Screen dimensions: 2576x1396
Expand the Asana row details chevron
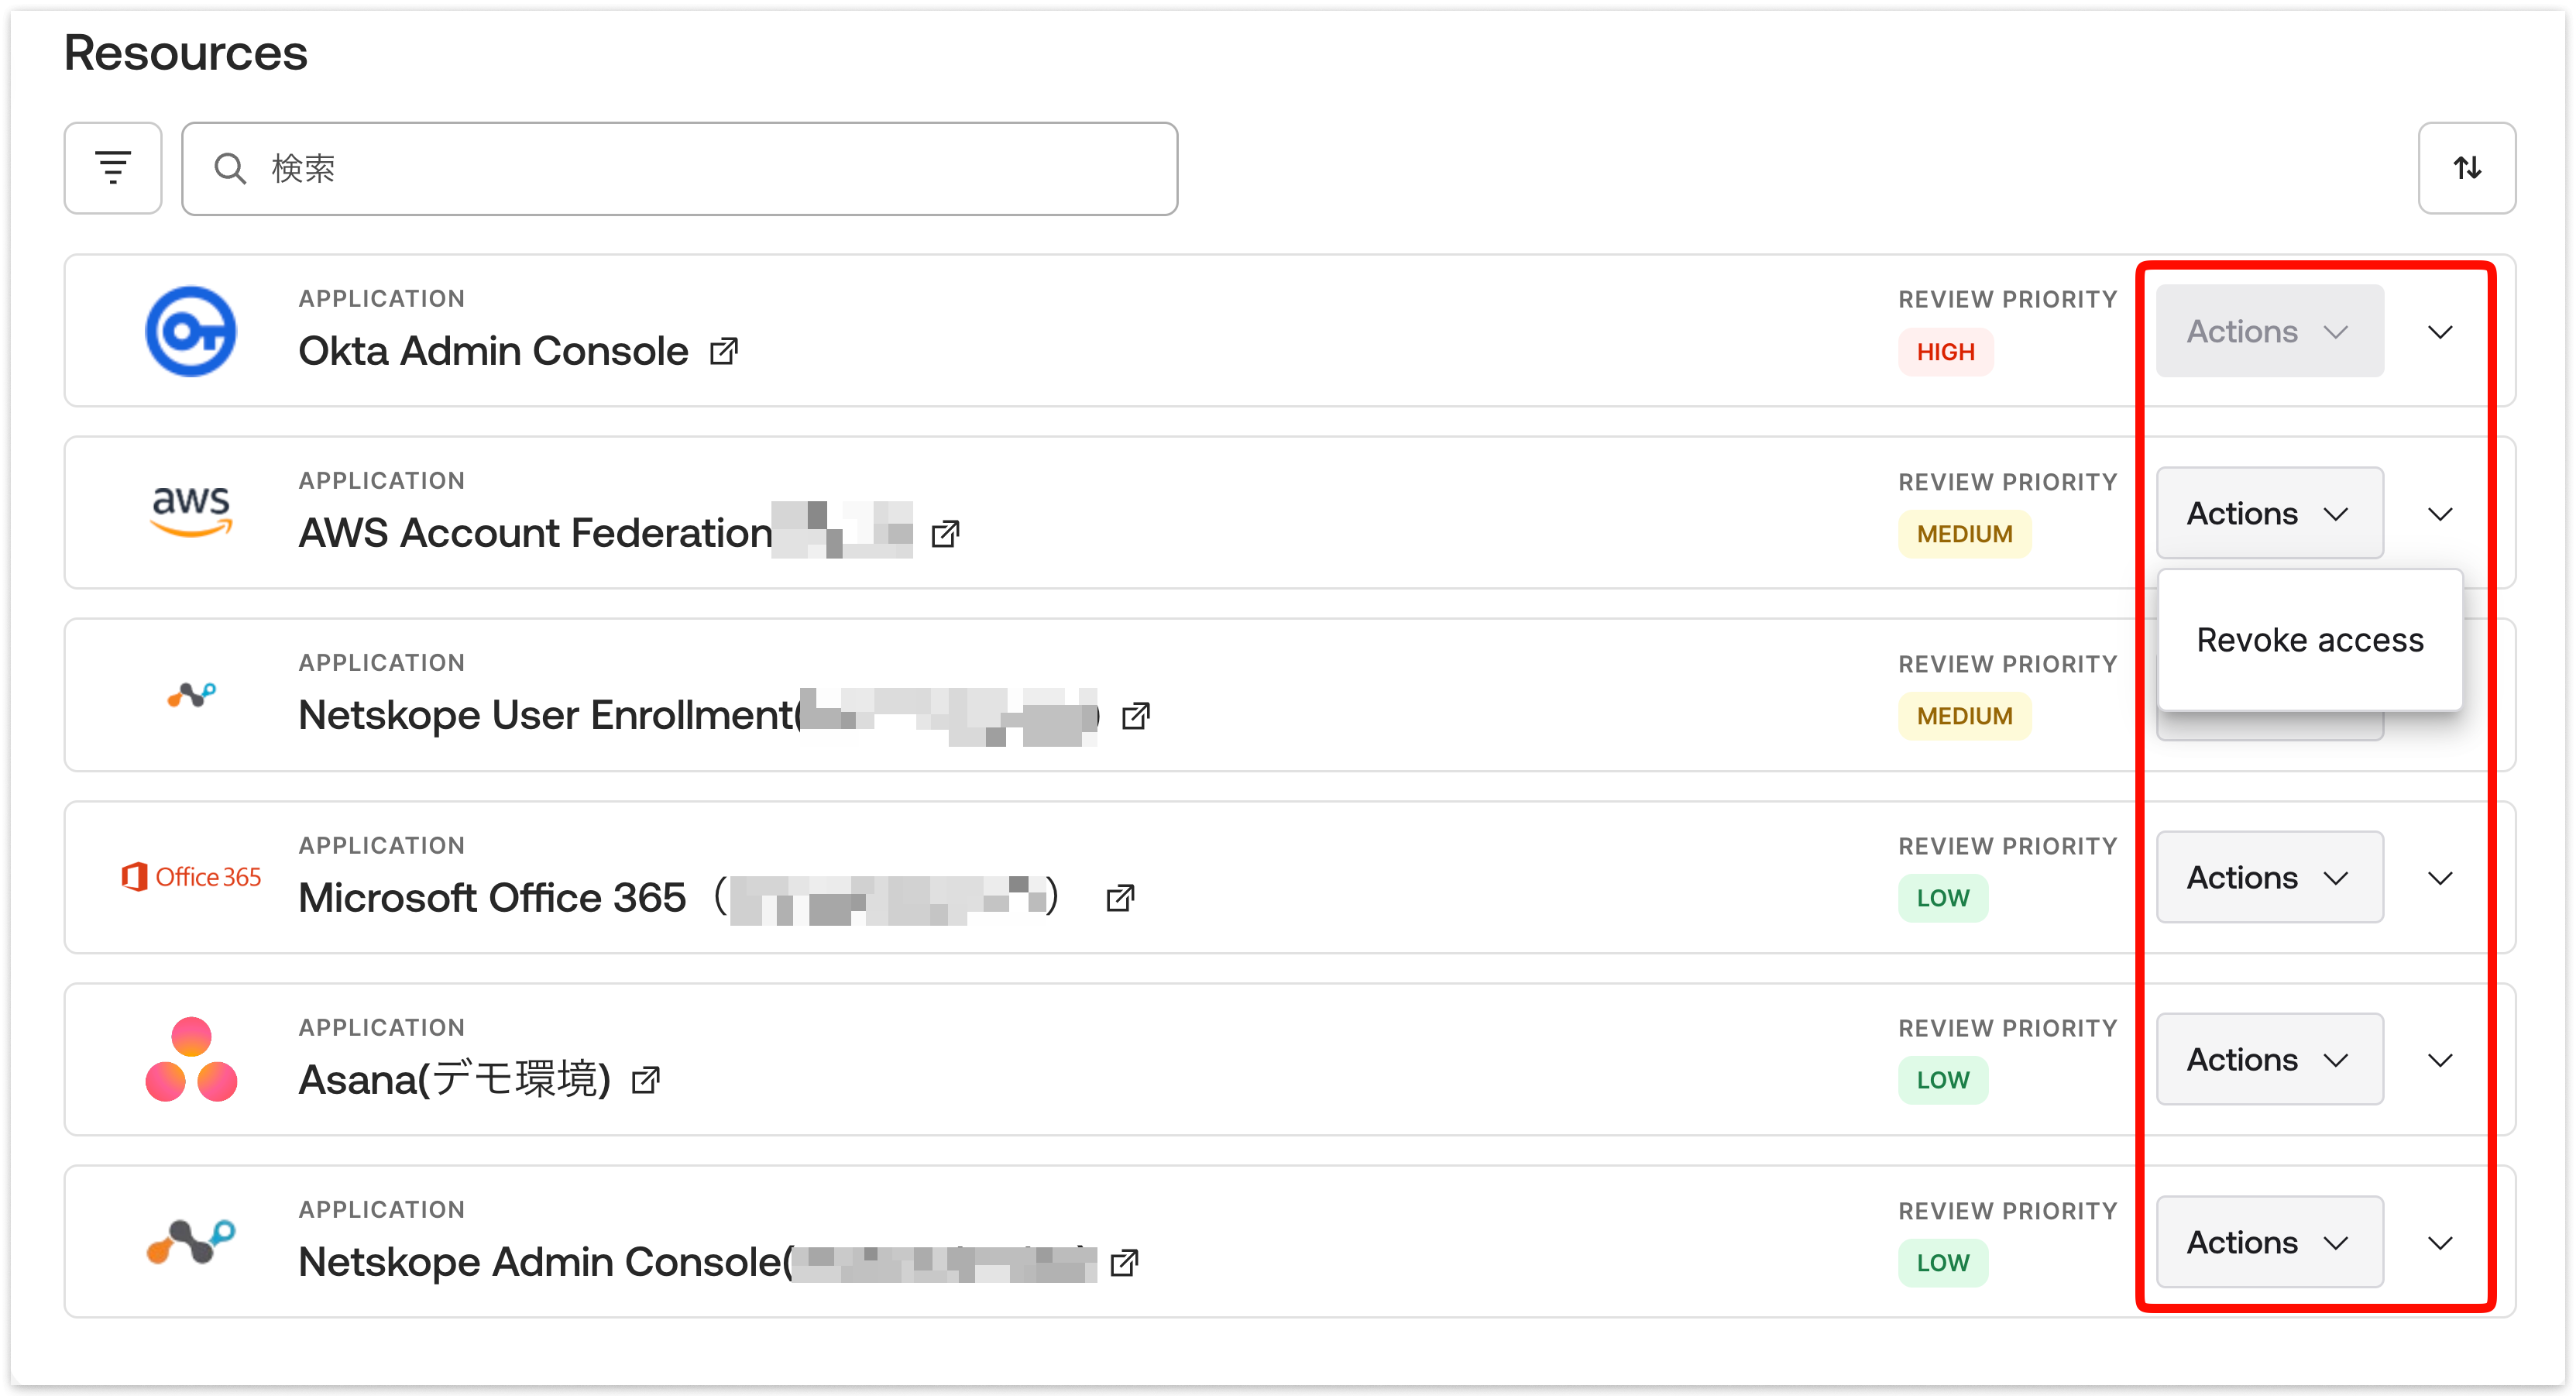click(2440, 1060)
